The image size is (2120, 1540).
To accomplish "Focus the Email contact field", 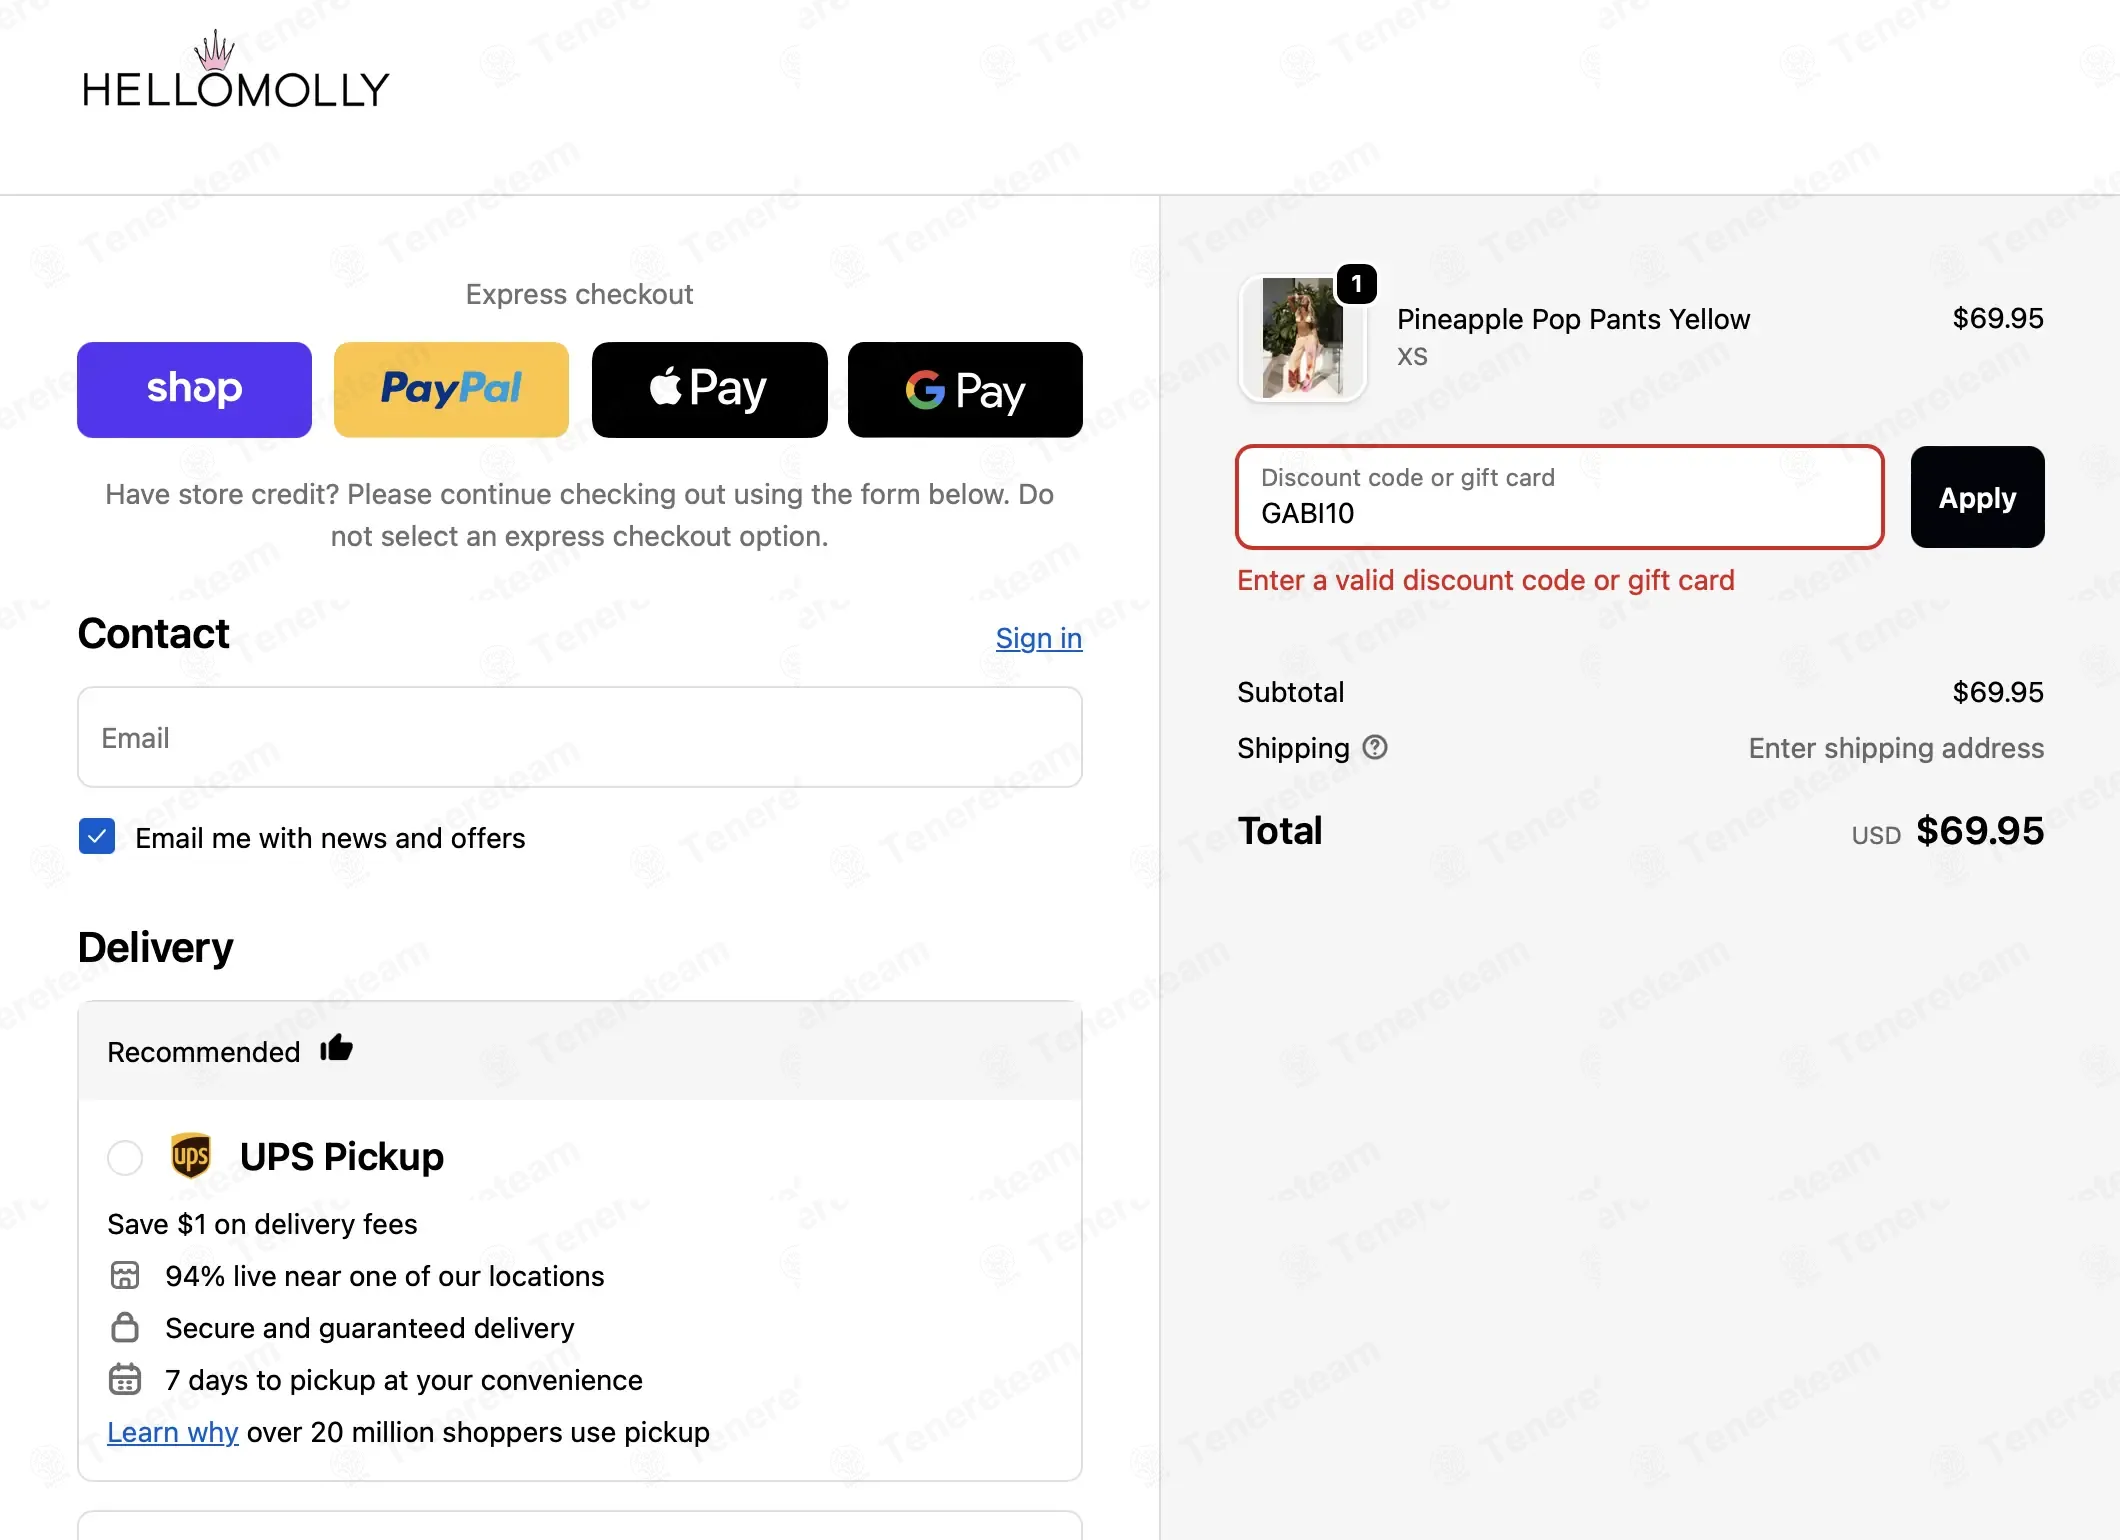I will coord(580,737).
